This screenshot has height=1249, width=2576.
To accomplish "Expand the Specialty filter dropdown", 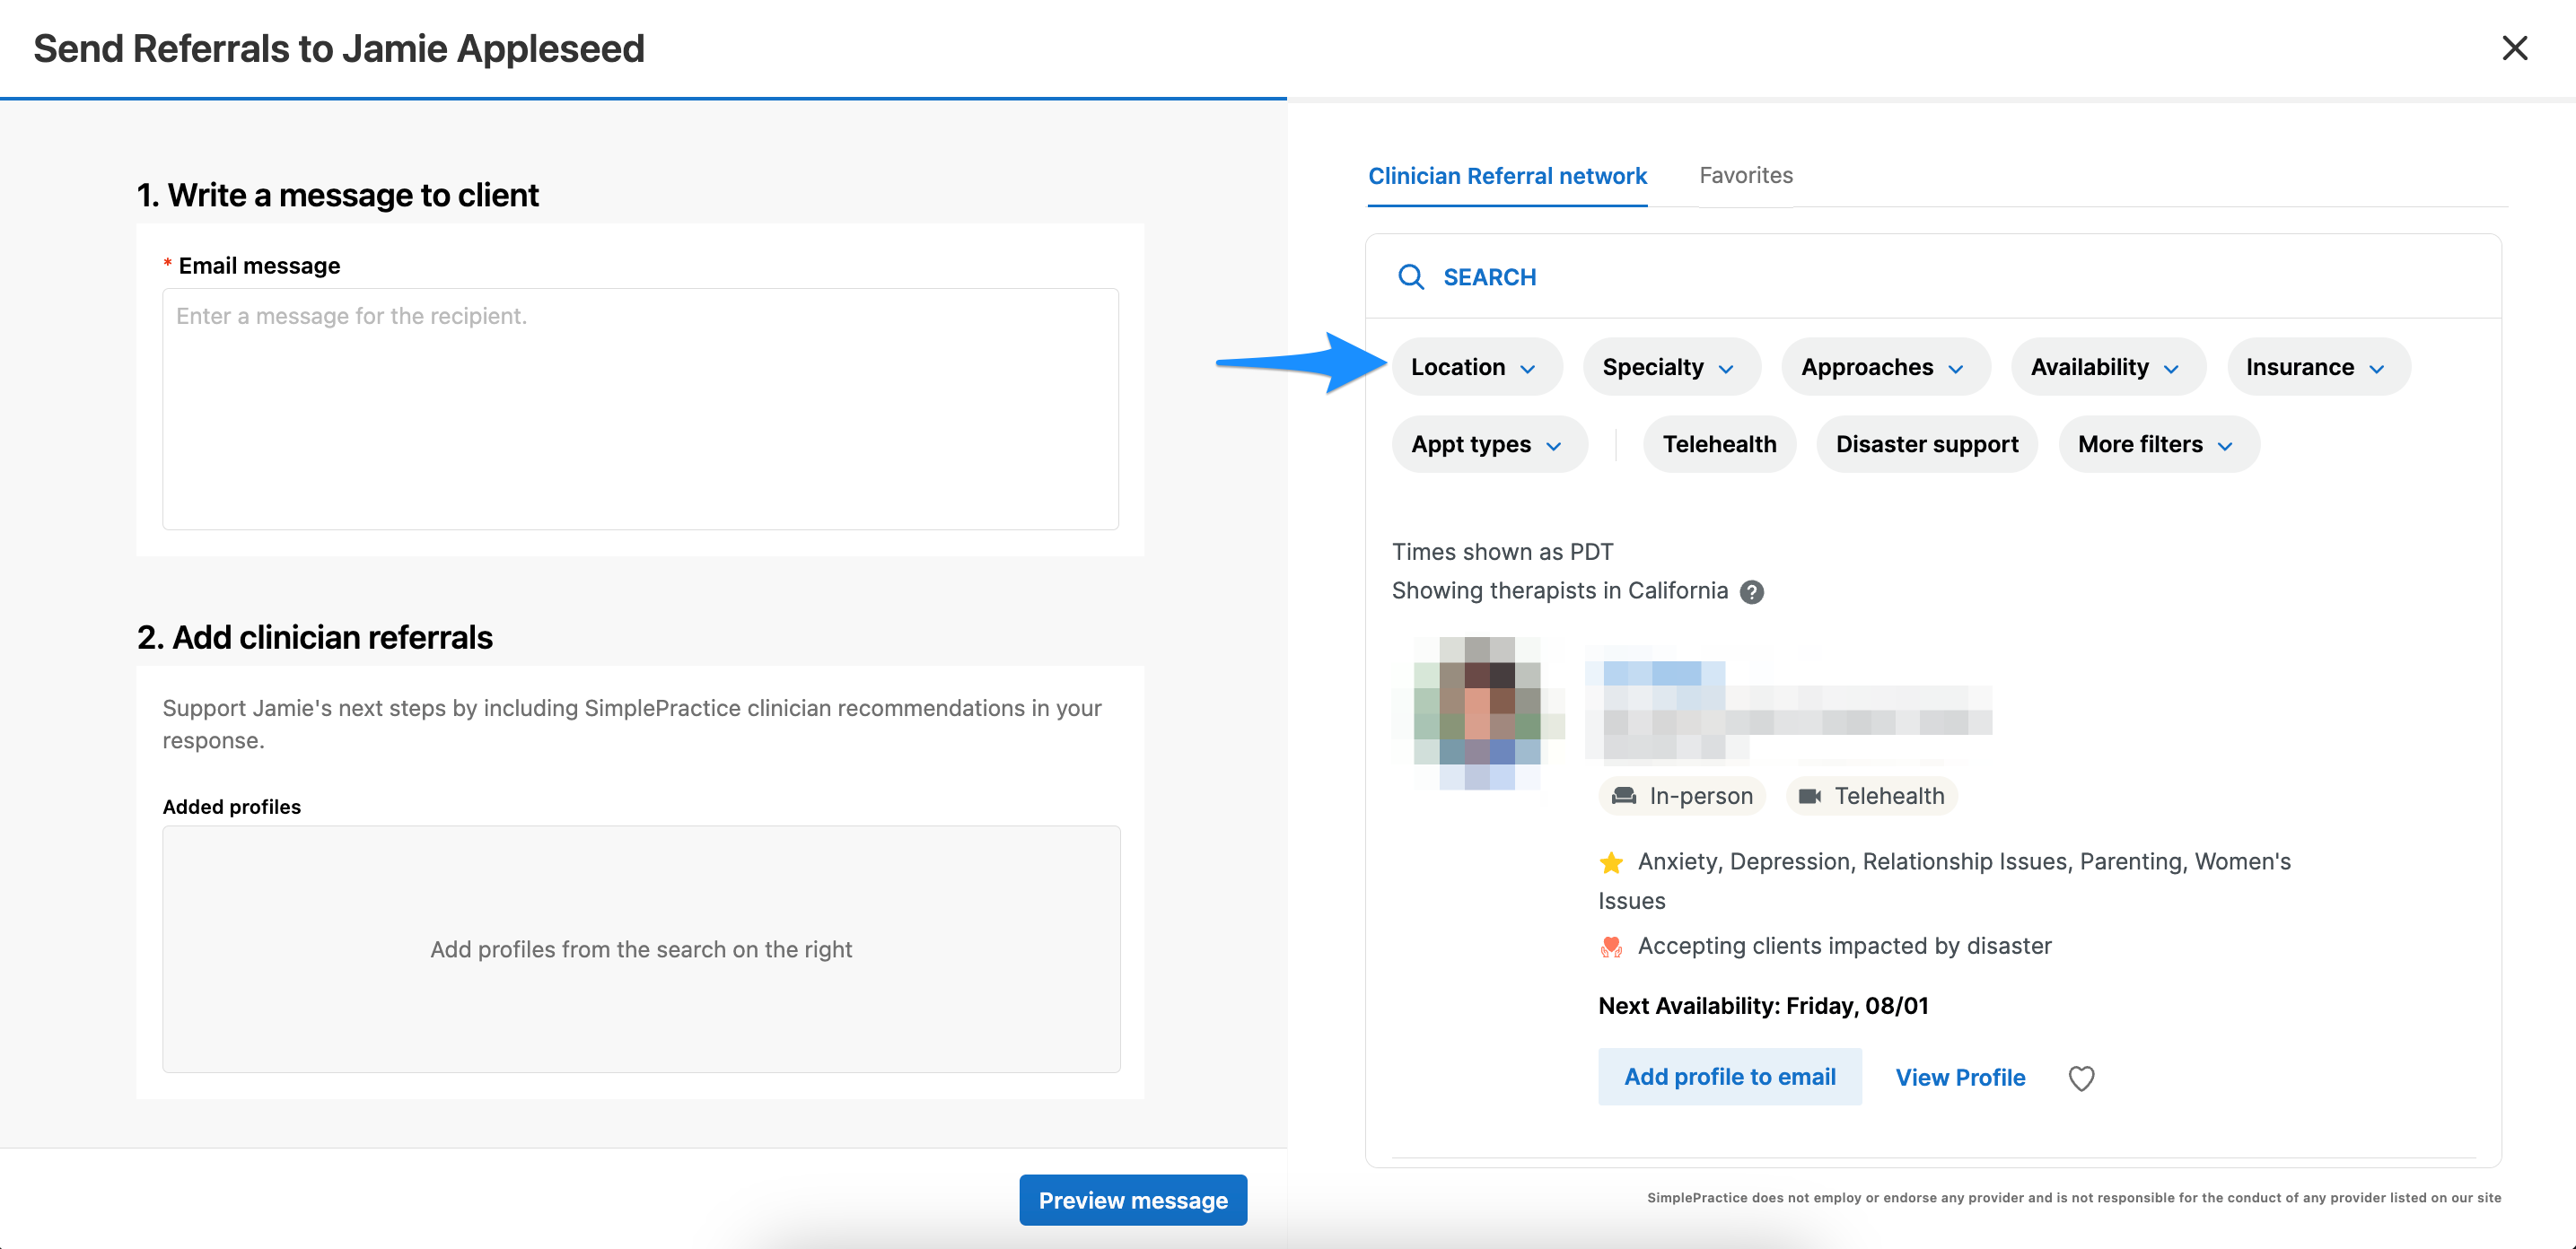I will (x=1668, y=367).
